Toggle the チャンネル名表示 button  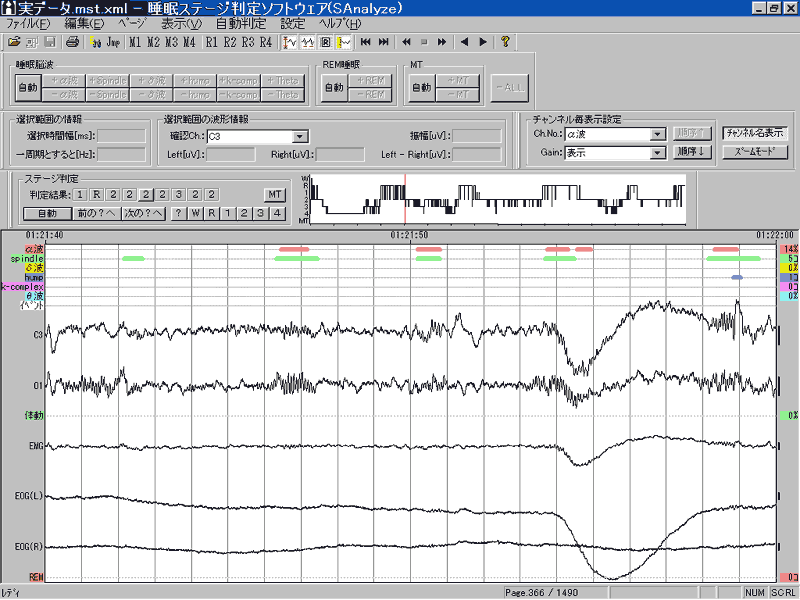755,133
